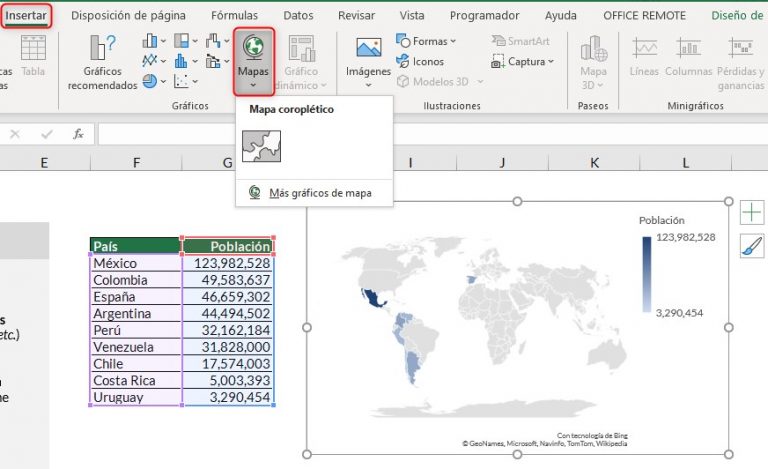Insert a line or area chart
The height and width of the screenshot is (469, 768).
154,61
